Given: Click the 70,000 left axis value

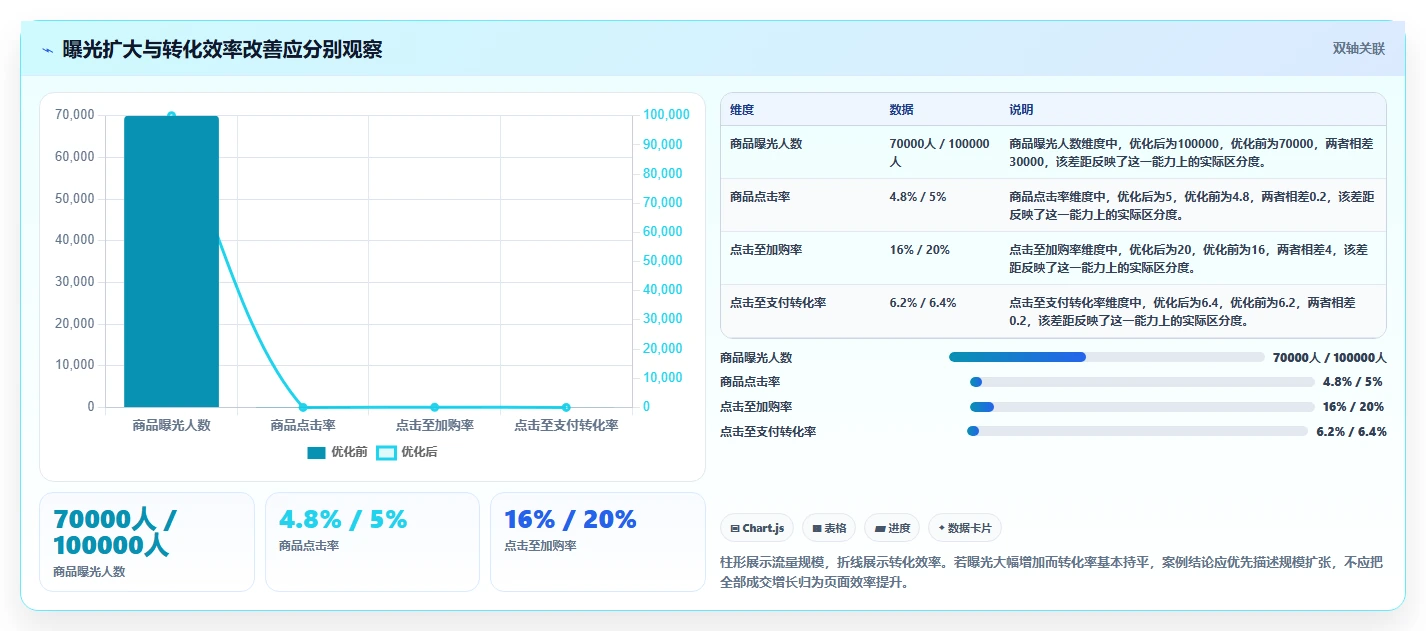Looking at the screenshot, I should click(x=75, y=115).
